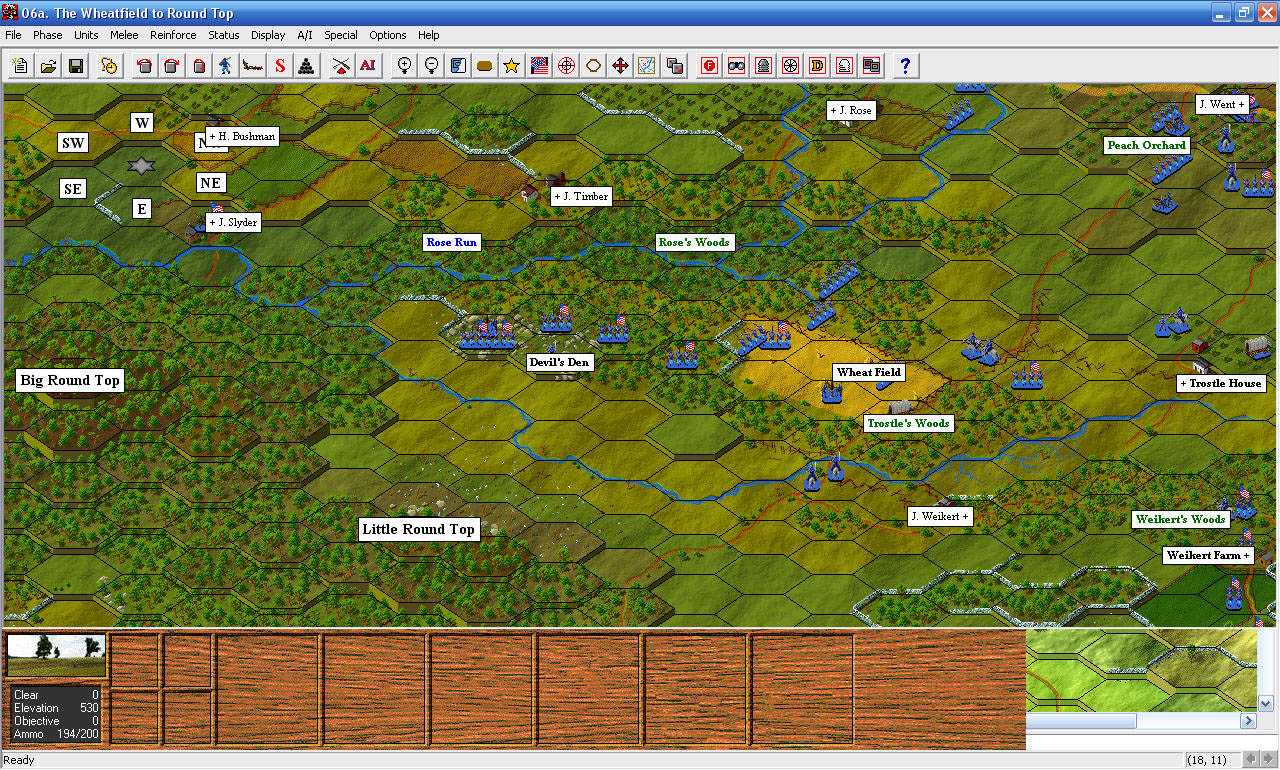This screenshot has width=1280, height=770.
Task: Click the boxed letter D toolbar icon
Action: click(817, 66)
